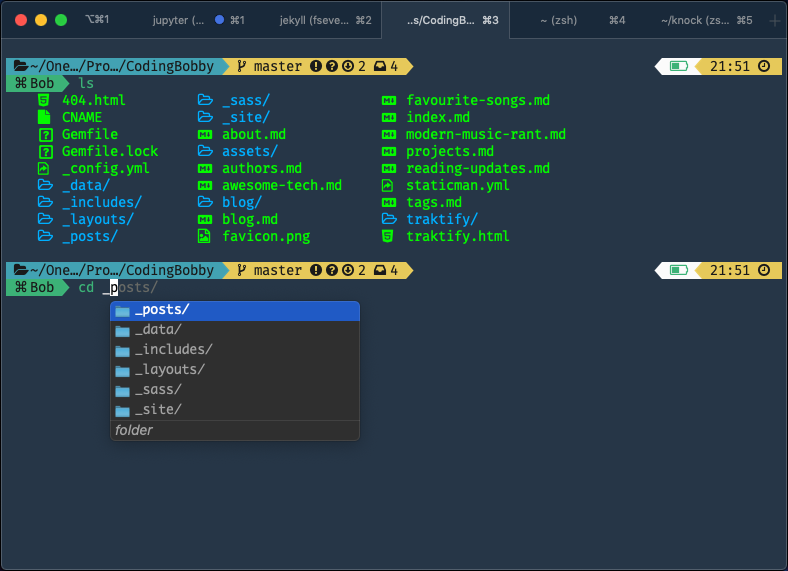Click the _layouts/ directory name in listing
Screen dimensions: 788x571
coord(98,220)
